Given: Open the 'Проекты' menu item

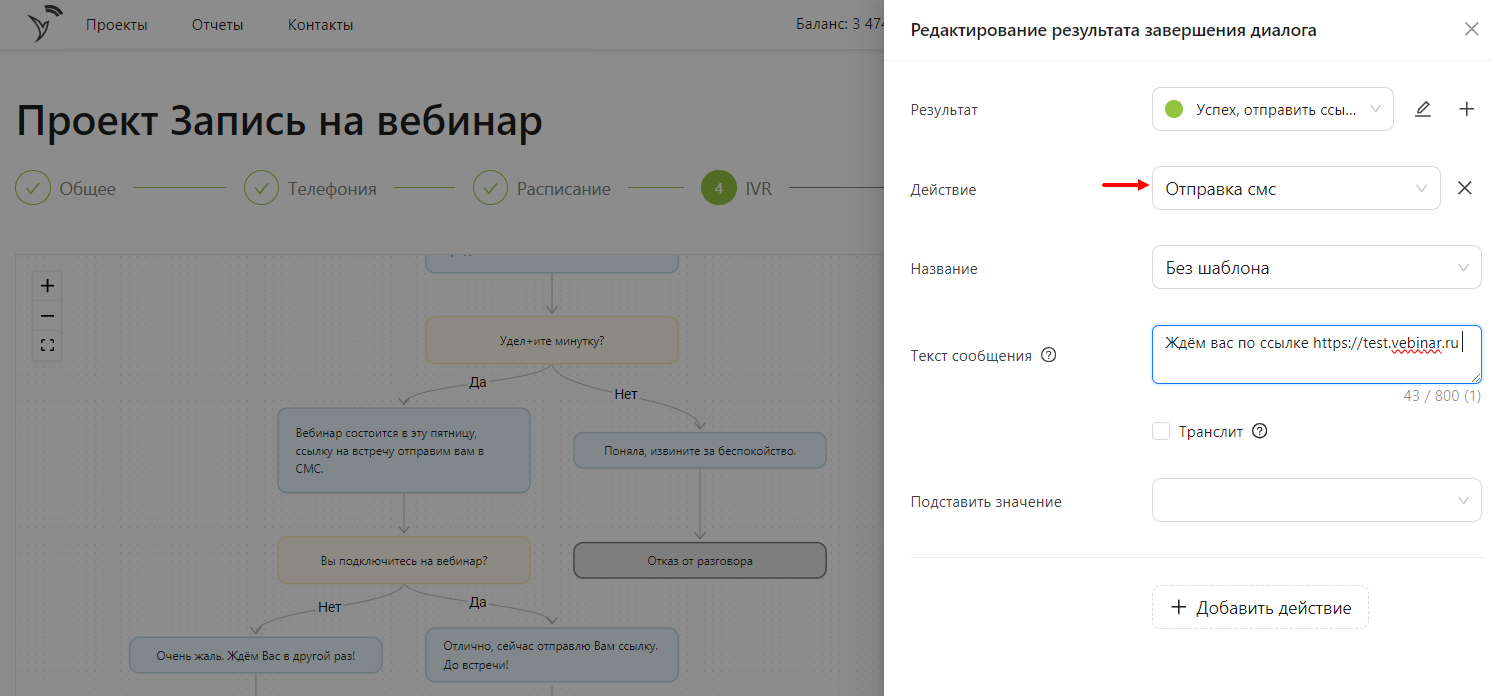Looking at the screenshot, I should click(x=116, y=25).
